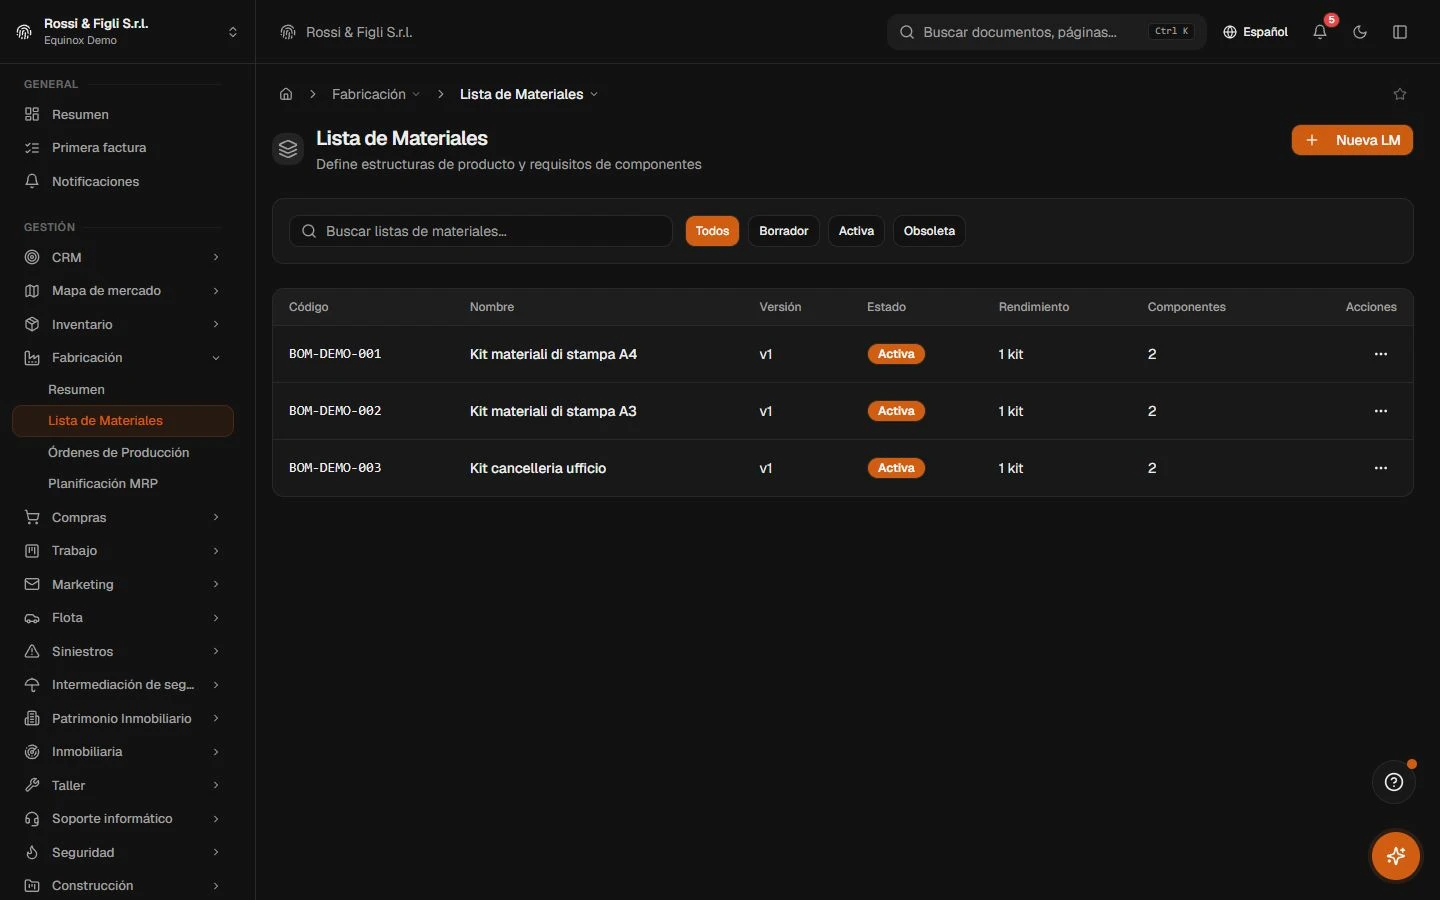Click the global Buscar documentos search box
The height and width of the screenshot is (900, 1440).
(1046, 32)
